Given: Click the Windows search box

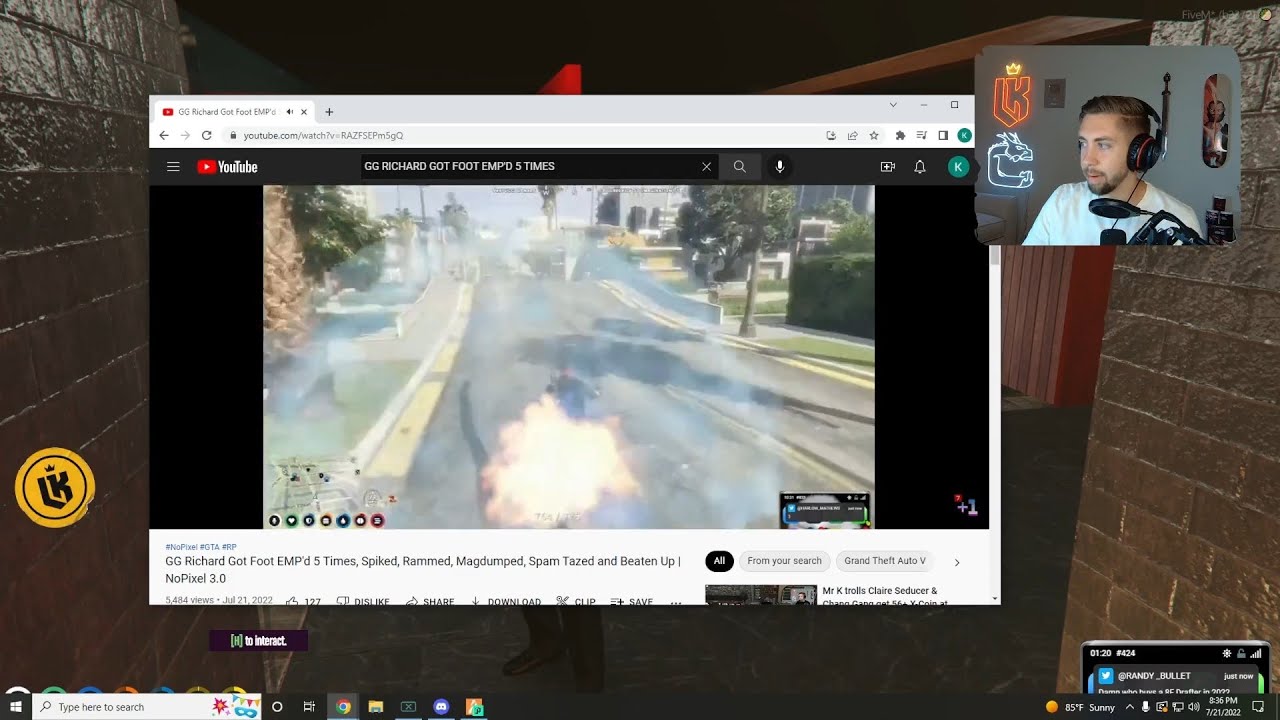Looking at the screenshot, I should coord(147,707).
